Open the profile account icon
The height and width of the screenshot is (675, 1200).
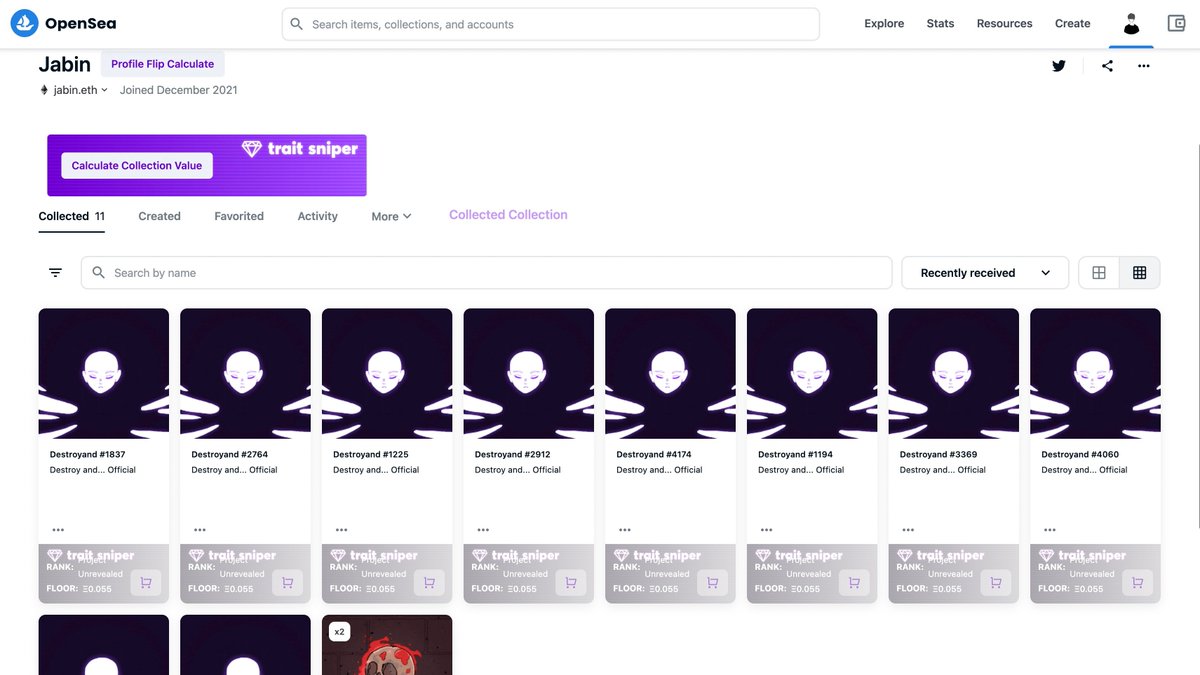(1131, 24)
